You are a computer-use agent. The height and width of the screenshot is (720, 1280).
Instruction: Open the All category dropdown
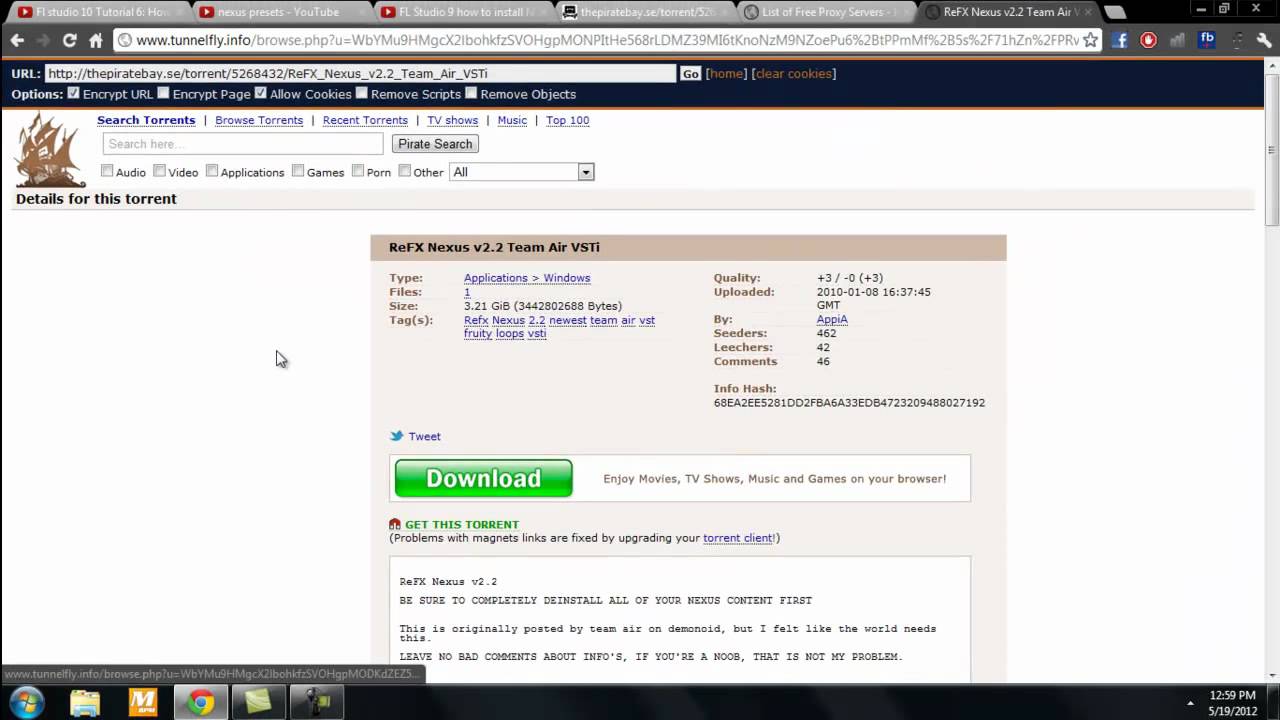(x=521, y=172)
